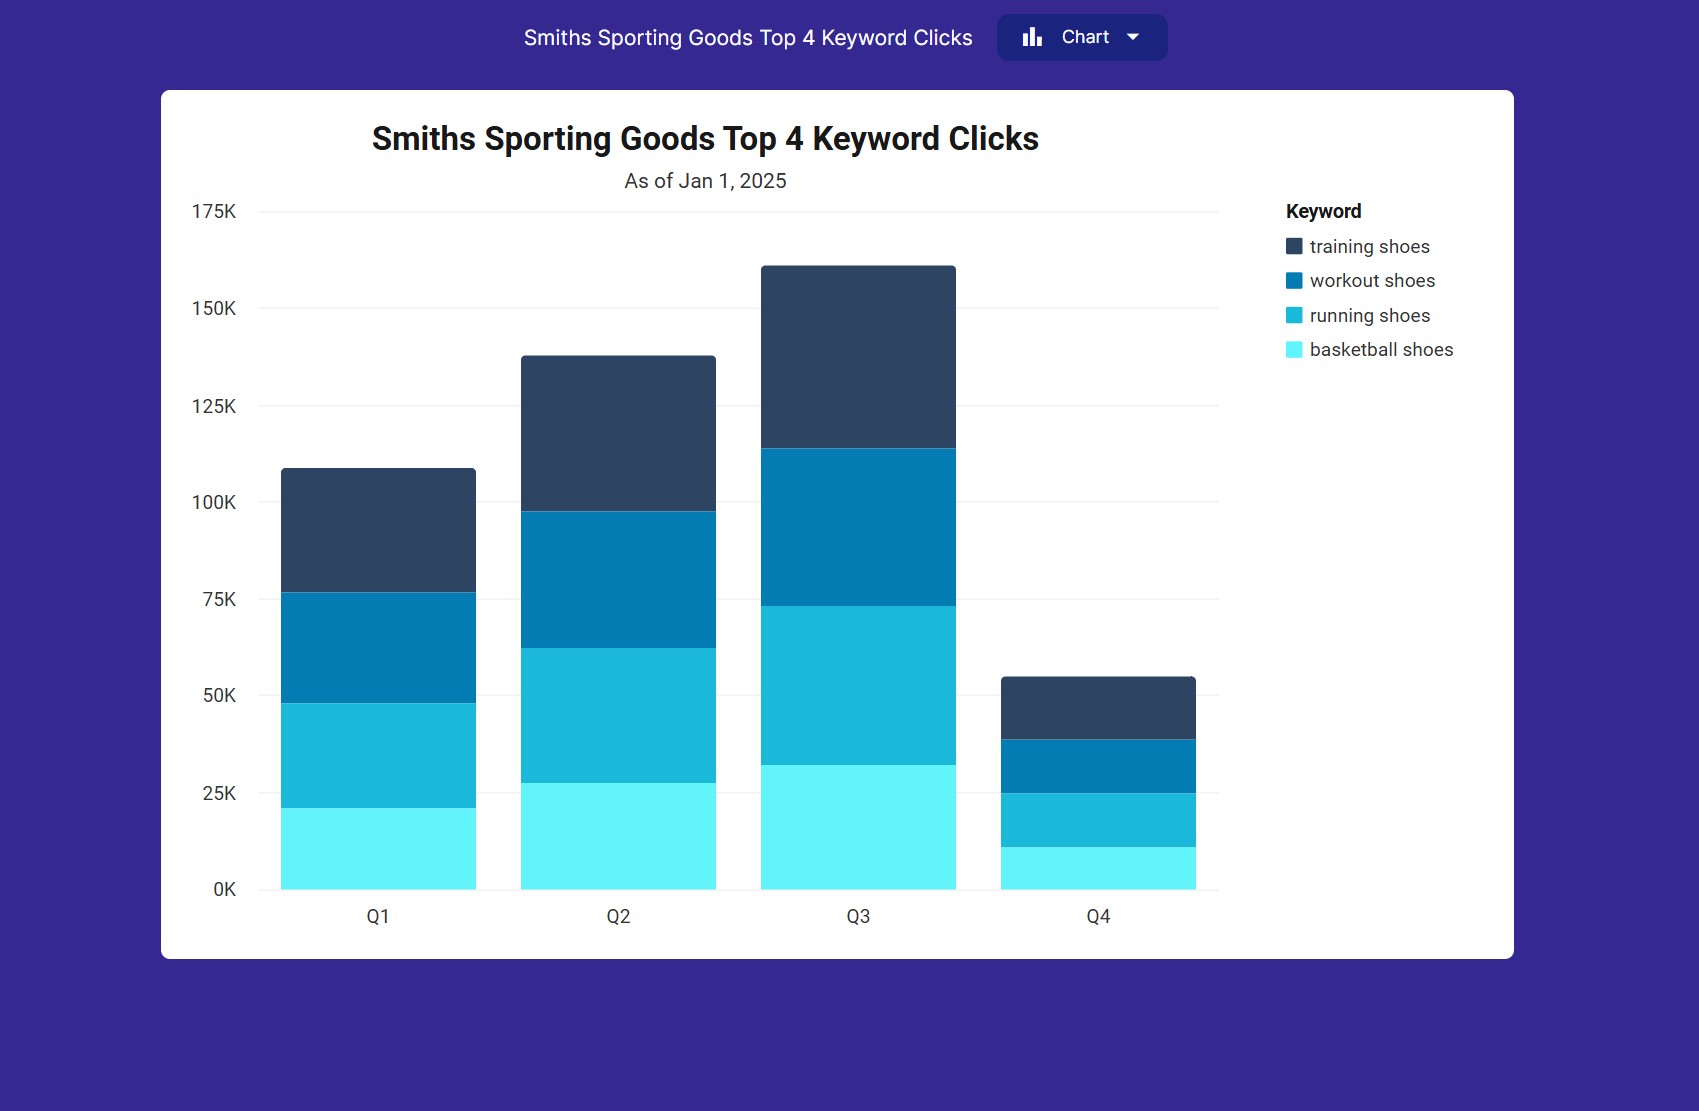Click the Q3 running shoes bar segment
Screen dimensions: 1699x1111
[x=858, y=686]
